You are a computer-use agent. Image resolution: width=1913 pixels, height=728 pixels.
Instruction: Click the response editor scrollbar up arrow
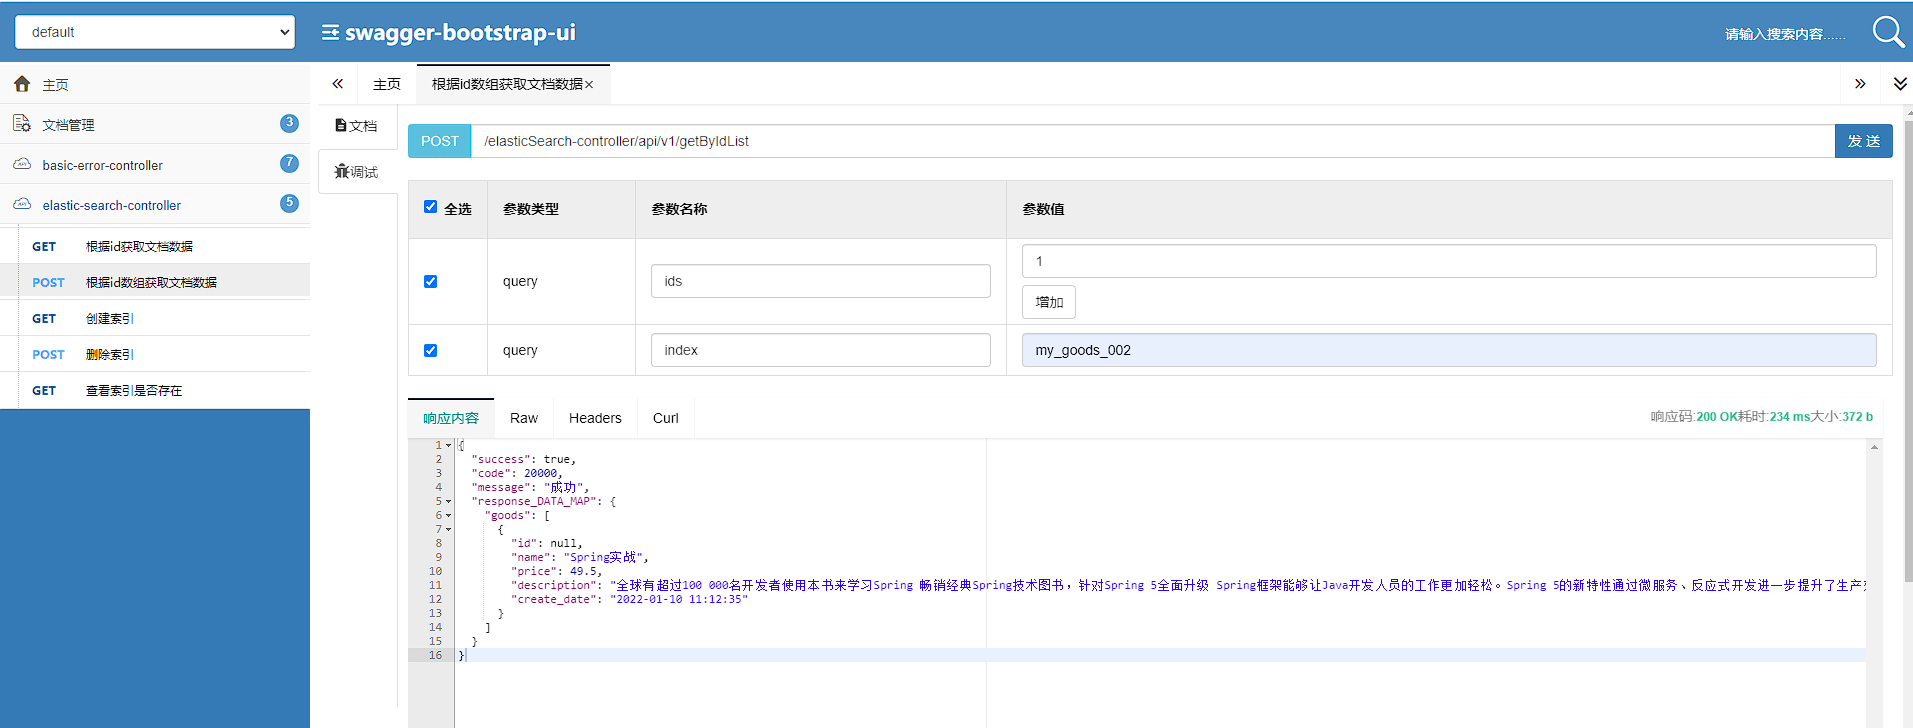click(1874, 447)
